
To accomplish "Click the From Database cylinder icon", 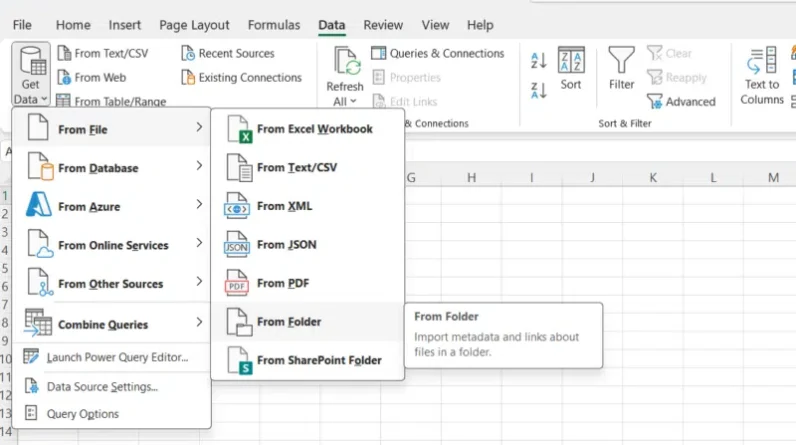I will (x=40, y=166).
